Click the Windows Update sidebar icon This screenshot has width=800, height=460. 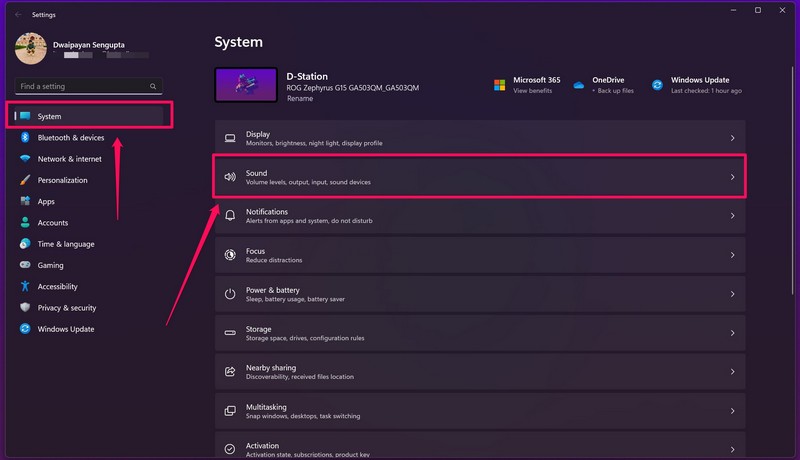coord(25,329)
